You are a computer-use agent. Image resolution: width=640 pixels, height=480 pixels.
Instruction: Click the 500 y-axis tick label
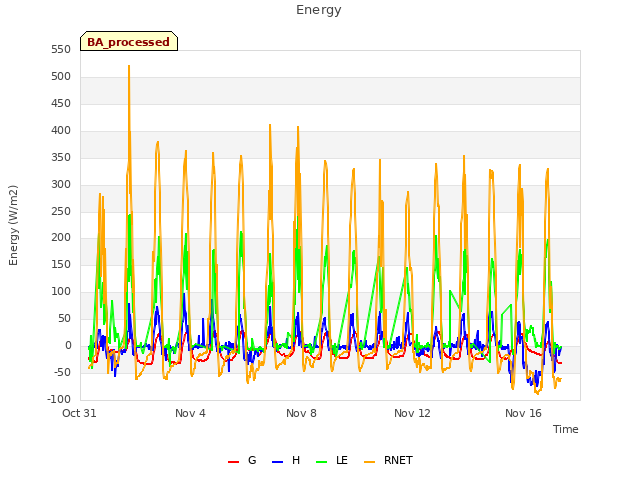click(61, 77)
